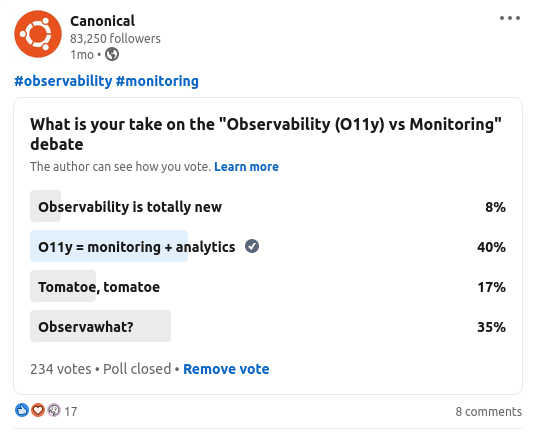Viewport: 535px width, 438px height.
Task: Open the #monitoring hashtag
Action: tap(157, 81)
